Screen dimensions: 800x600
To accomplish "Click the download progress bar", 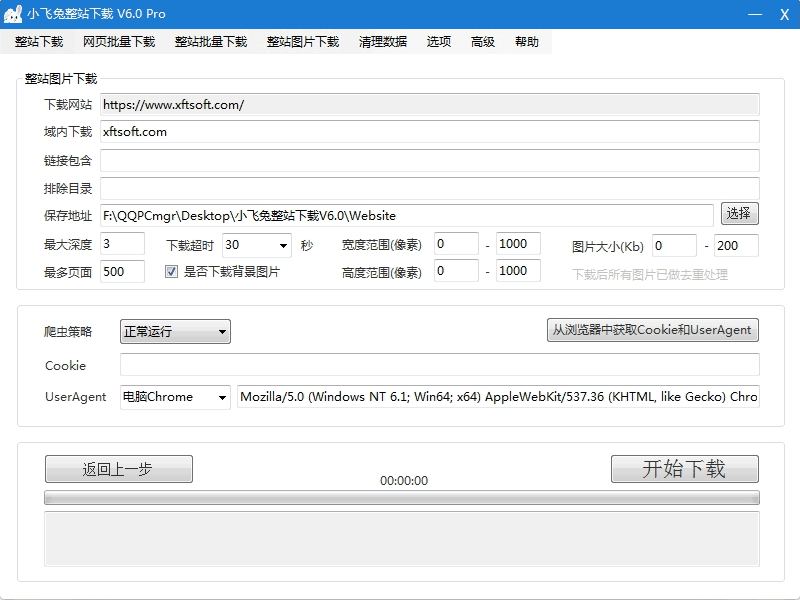I will (401, 497).
